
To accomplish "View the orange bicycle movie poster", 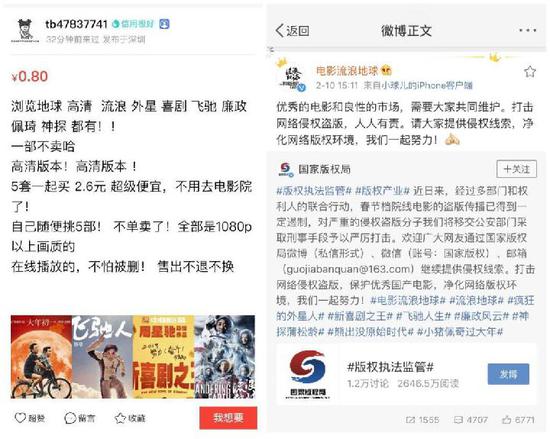I will 41,357.
